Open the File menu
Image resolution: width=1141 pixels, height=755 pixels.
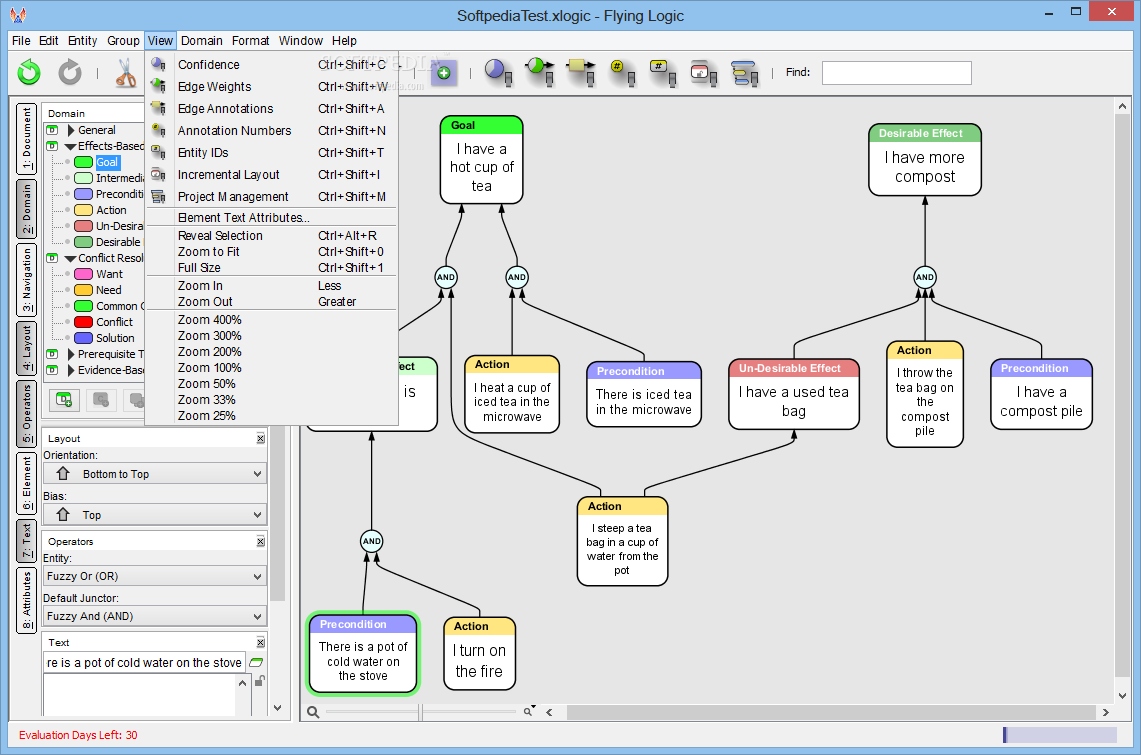pyautogui.click(x=21, y=41)
